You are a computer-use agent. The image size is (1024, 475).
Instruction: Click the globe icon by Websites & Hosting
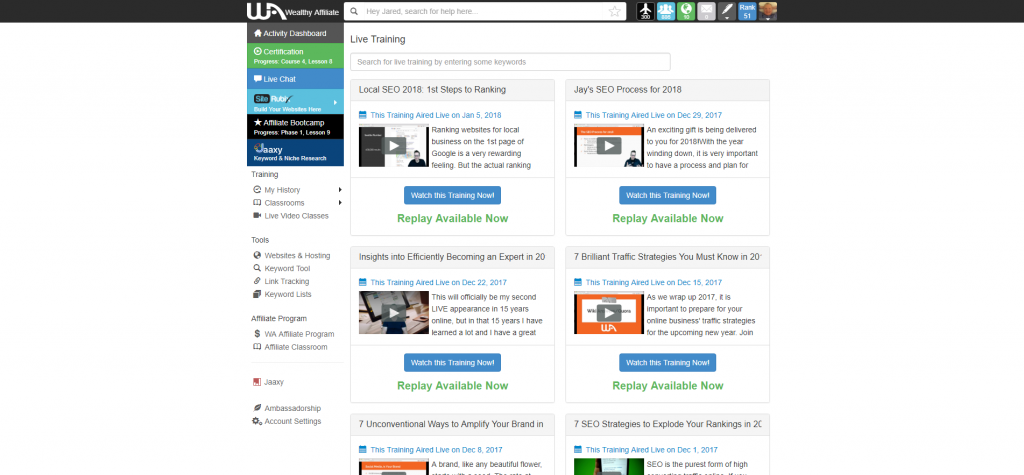click(257, 255)
